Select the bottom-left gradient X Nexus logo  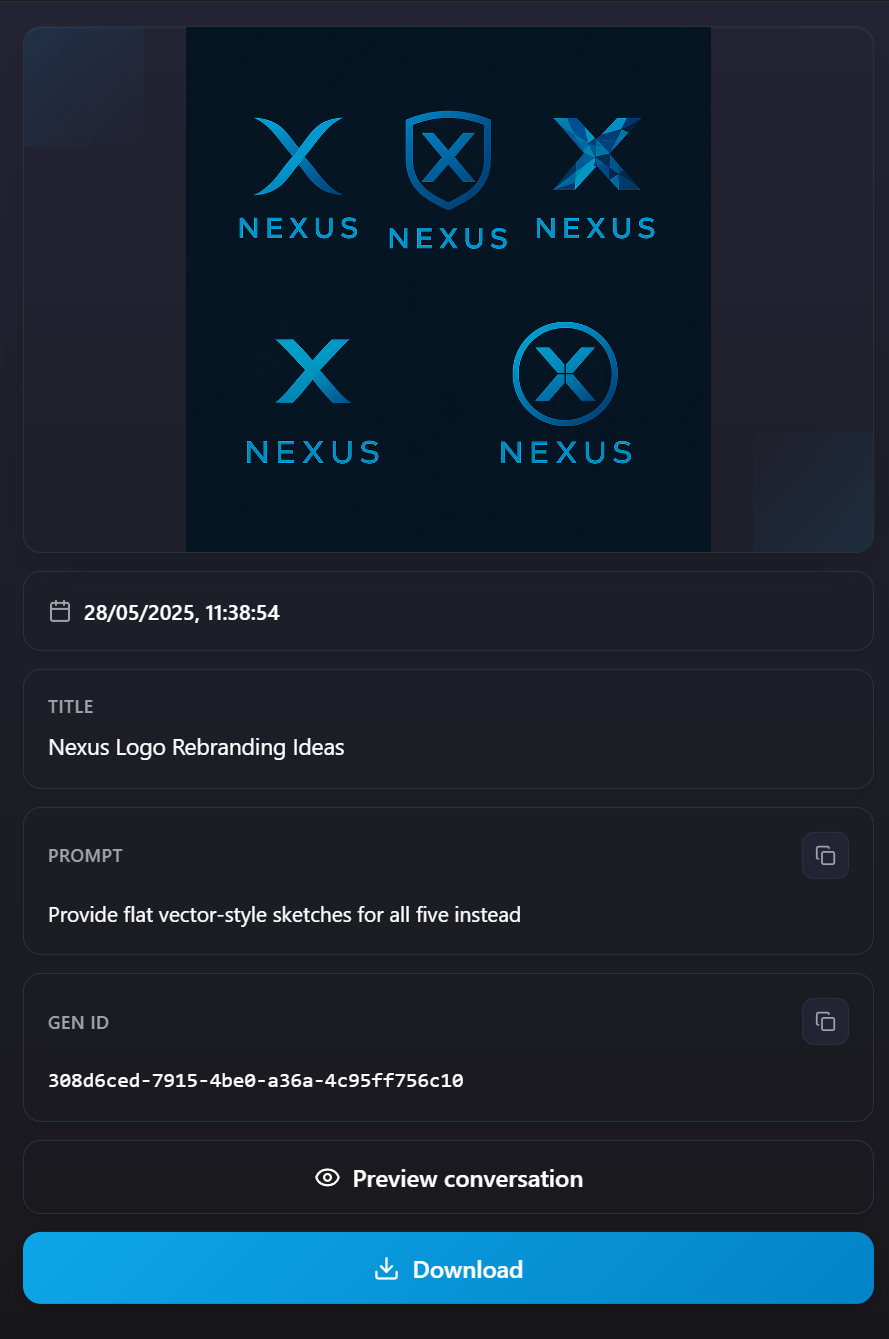312,370
